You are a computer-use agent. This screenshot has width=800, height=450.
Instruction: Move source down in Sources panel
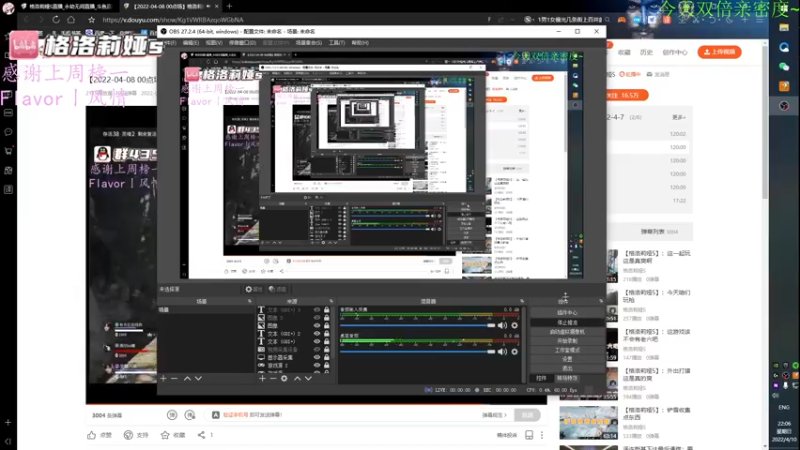click(x=308, y=379)
